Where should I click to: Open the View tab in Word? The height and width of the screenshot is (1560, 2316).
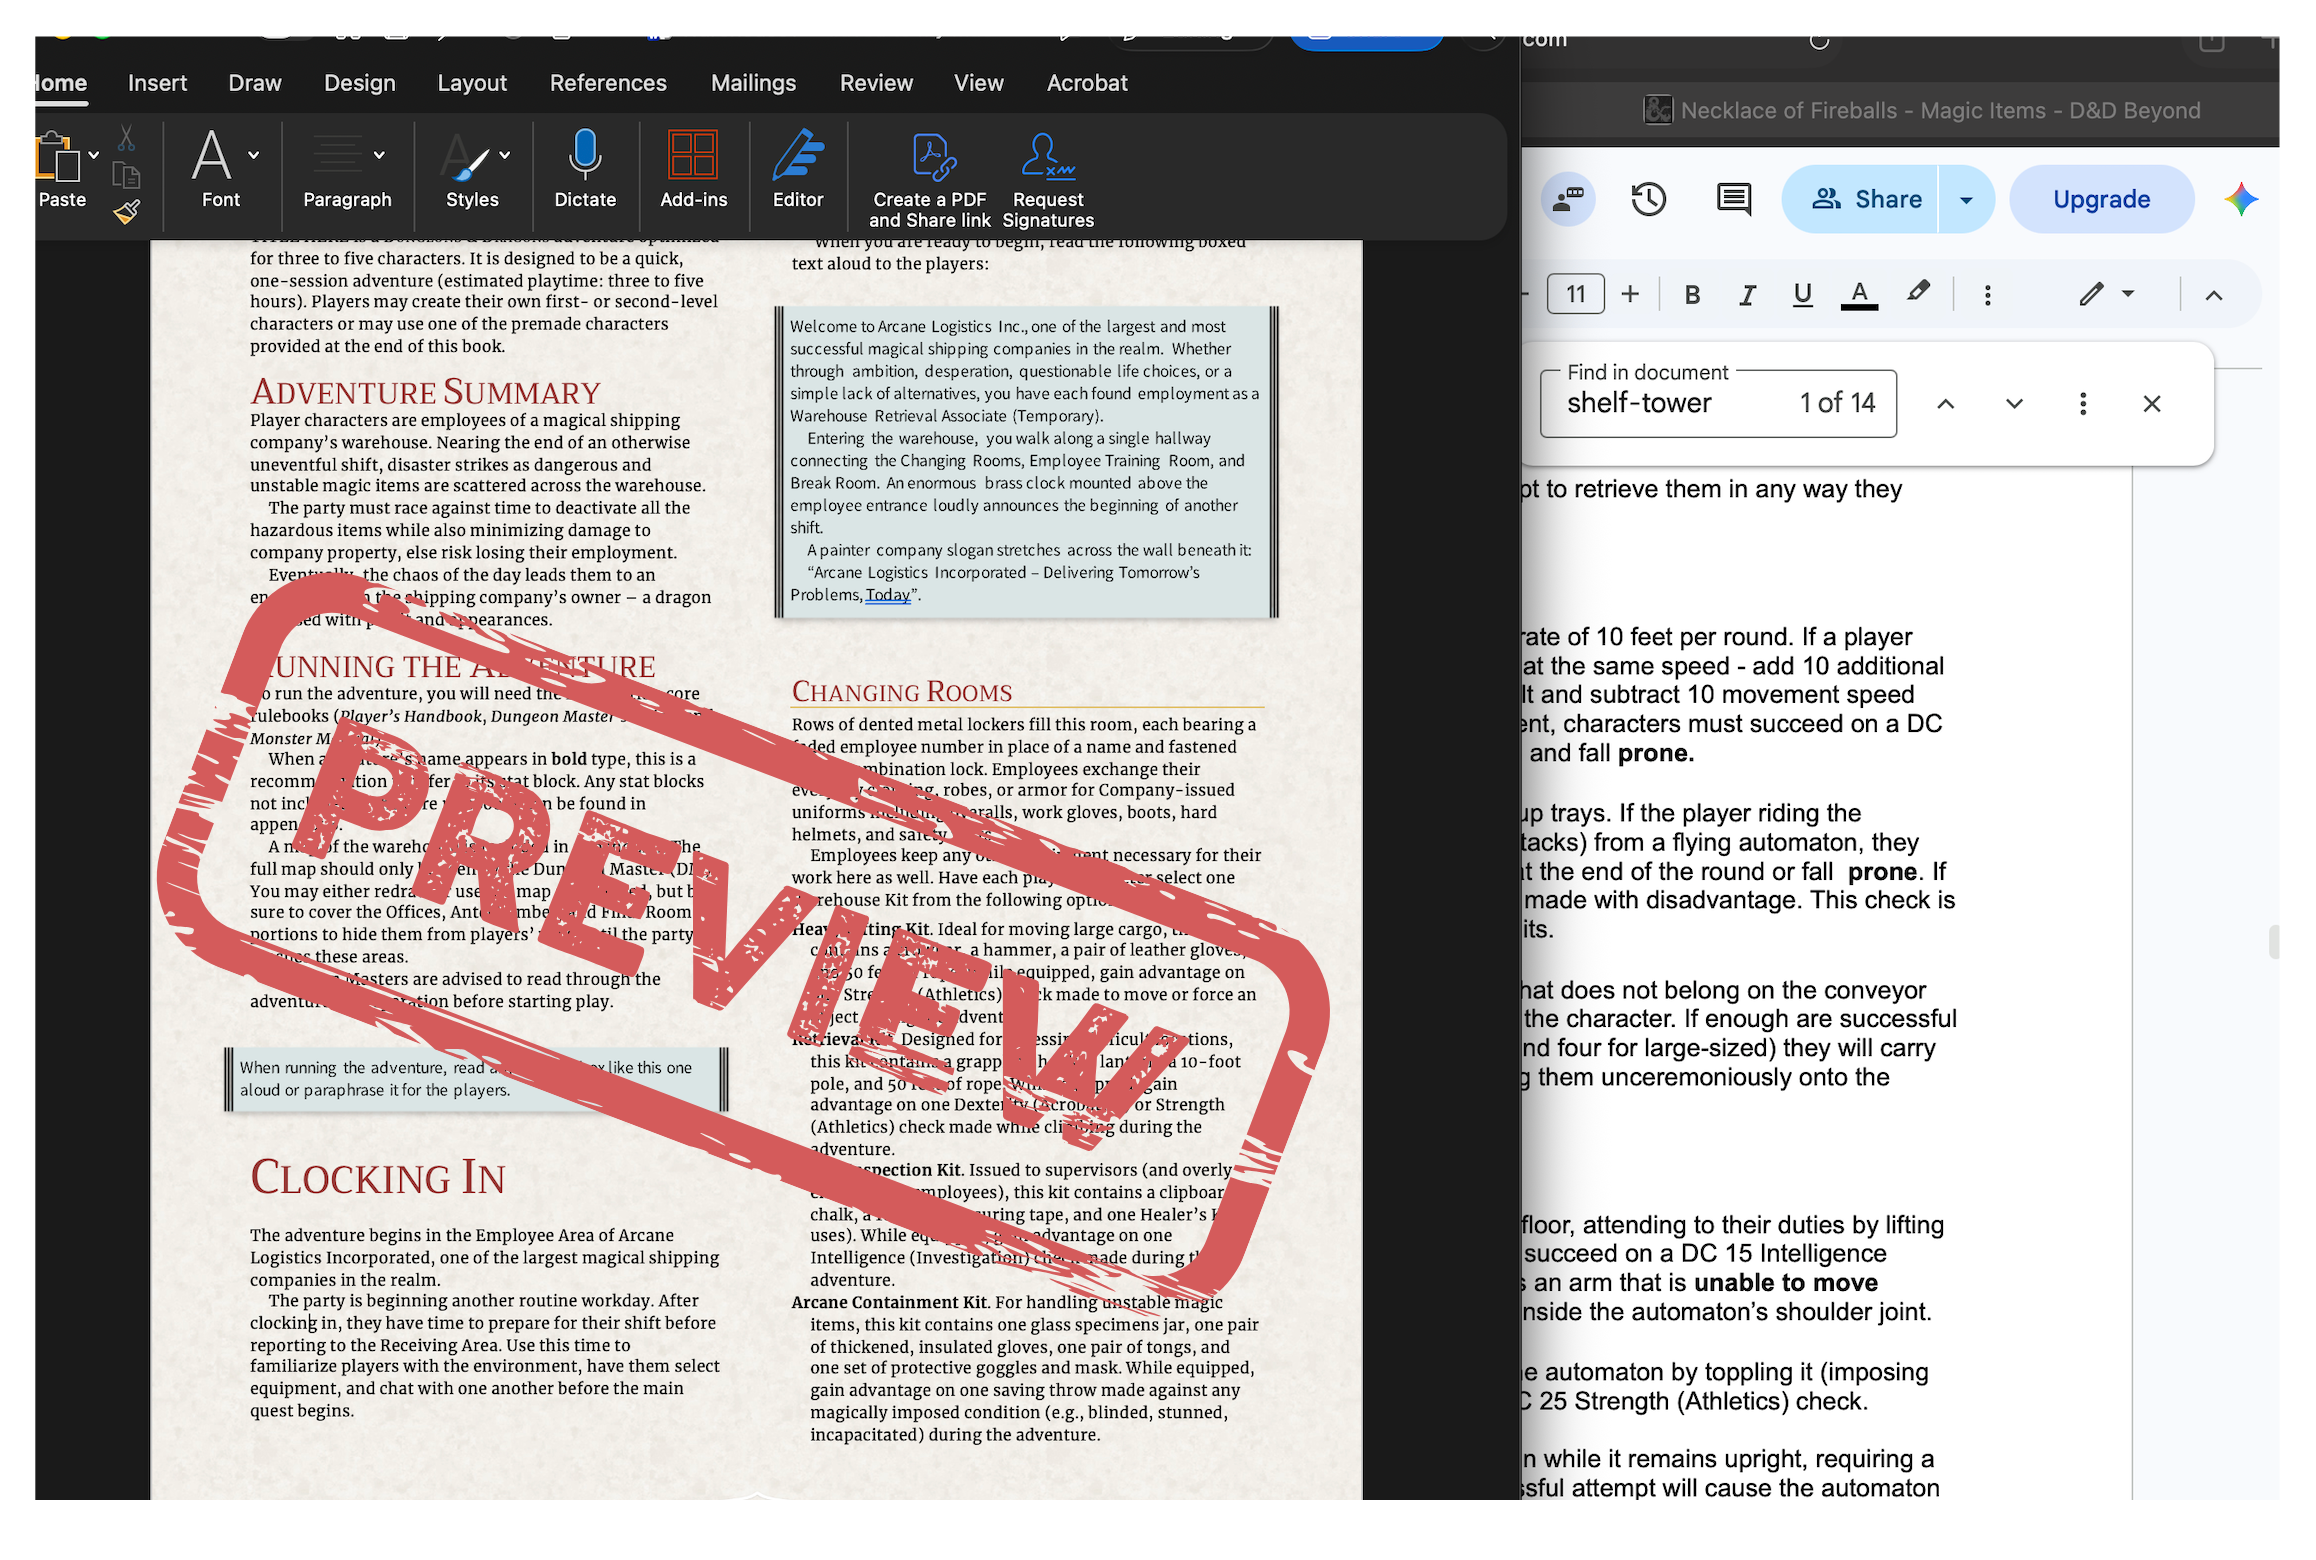tap(978, 83)
